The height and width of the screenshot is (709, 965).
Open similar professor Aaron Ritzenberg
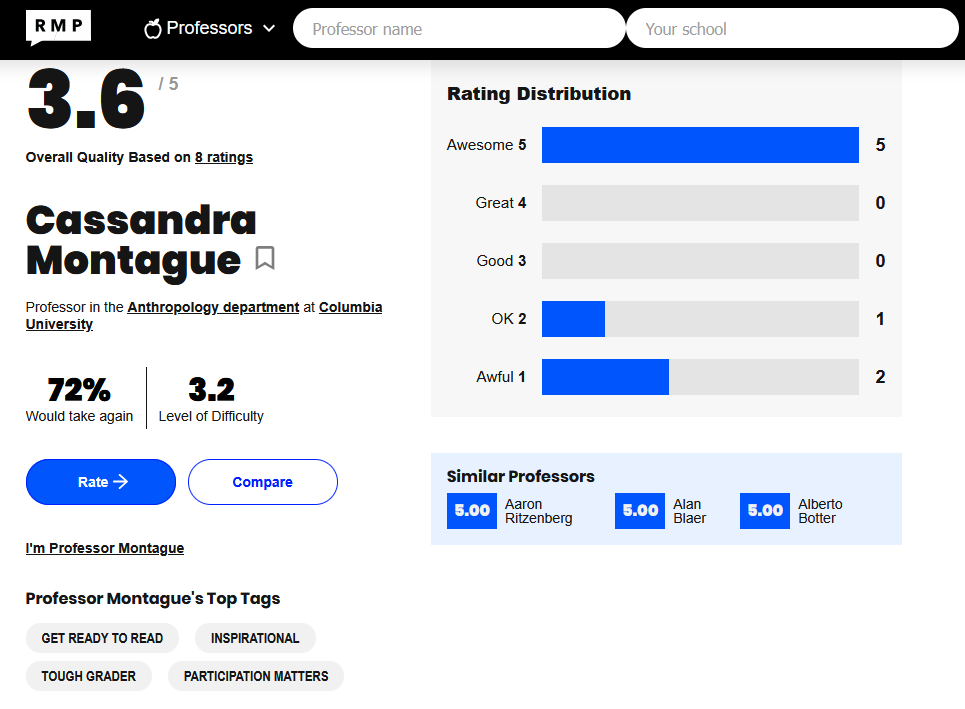539,511
